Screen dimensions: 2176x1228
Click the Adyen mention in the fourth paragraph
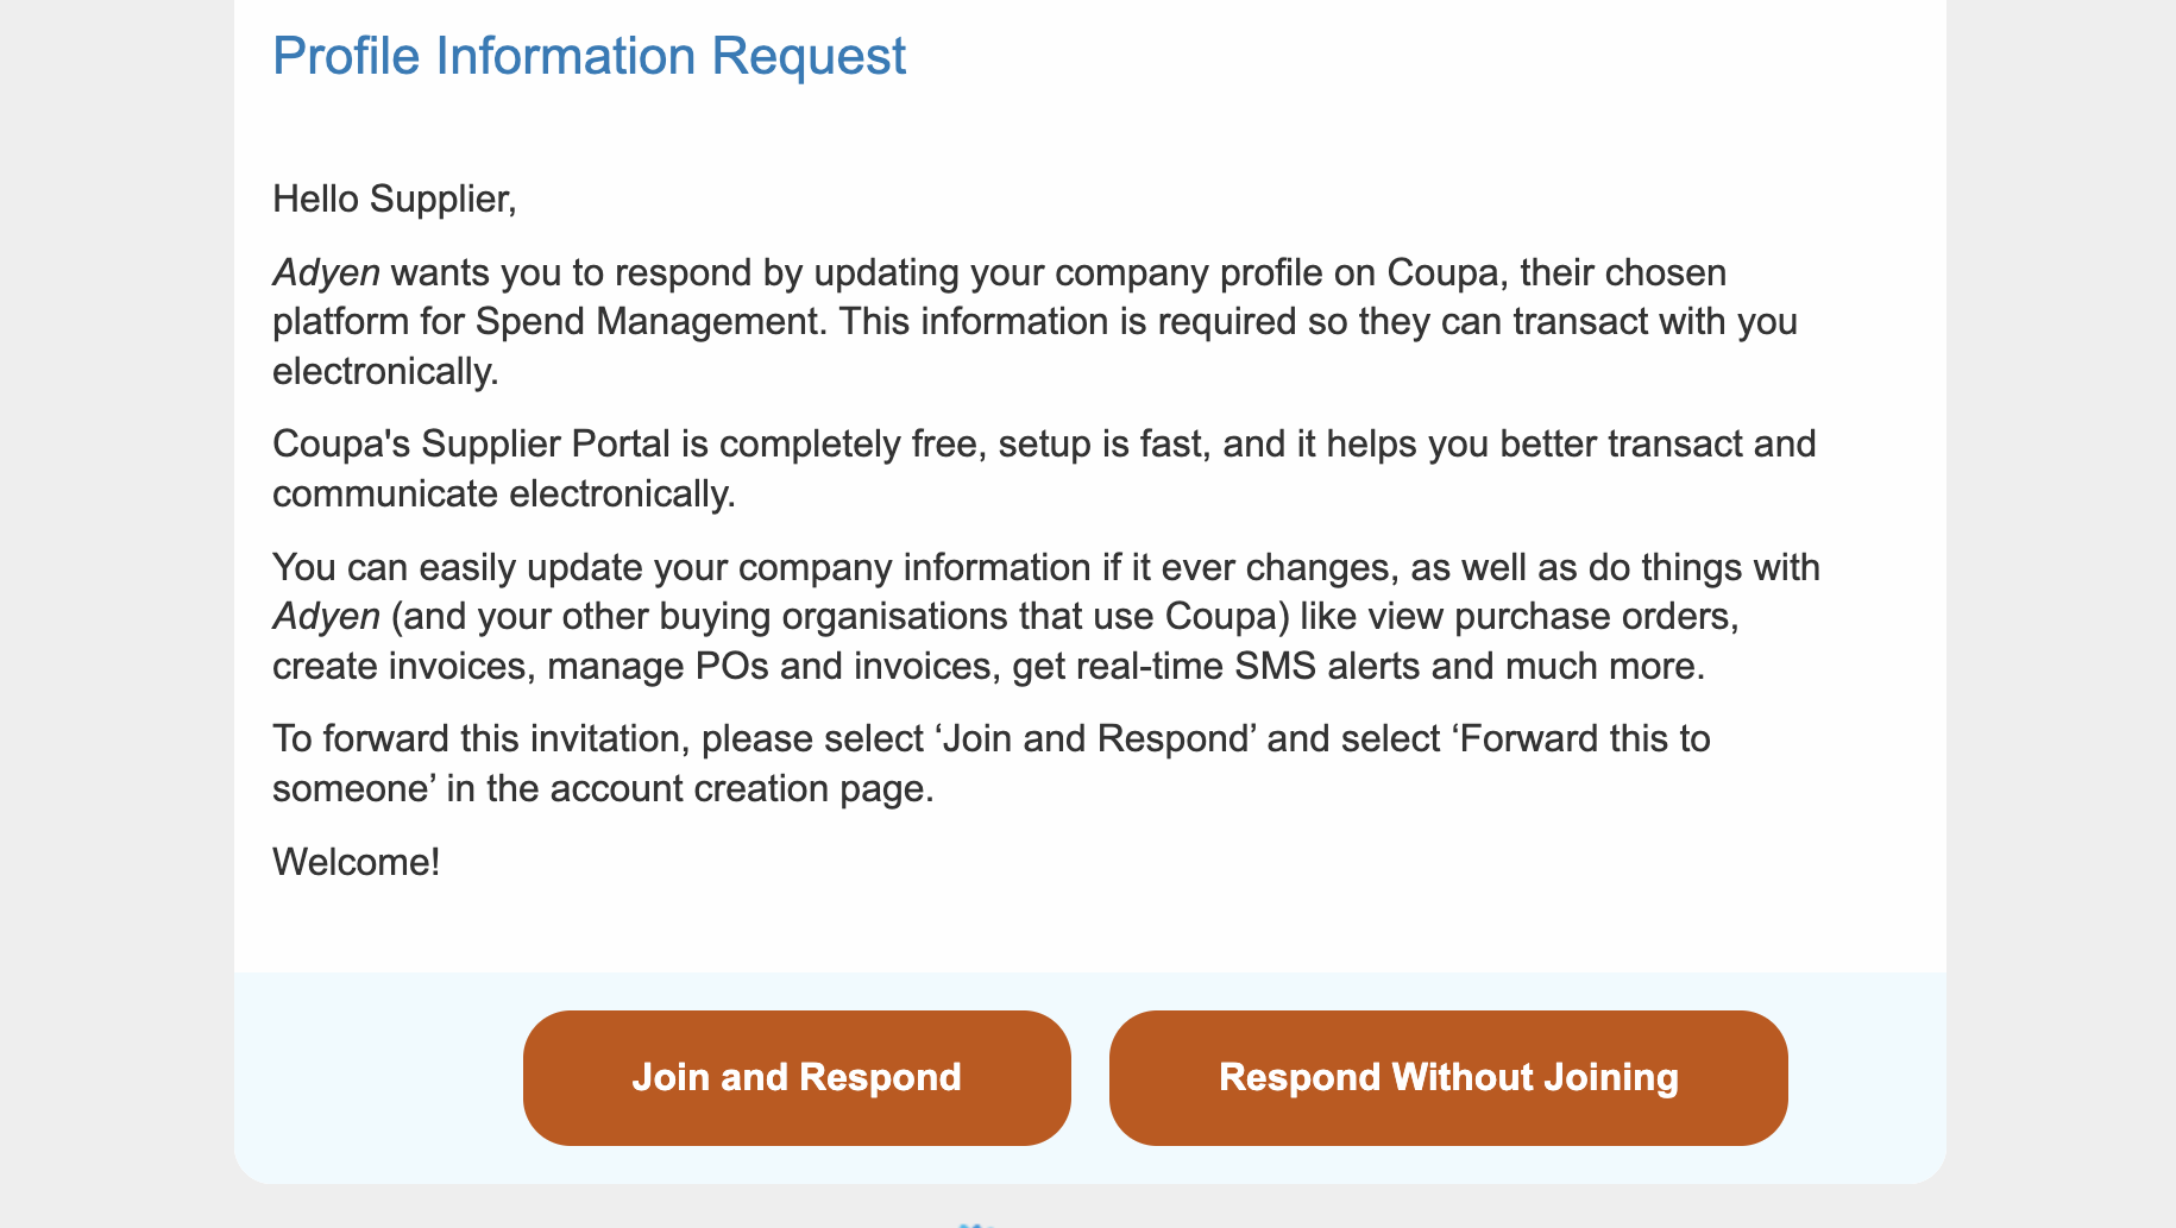click(325, 615)
